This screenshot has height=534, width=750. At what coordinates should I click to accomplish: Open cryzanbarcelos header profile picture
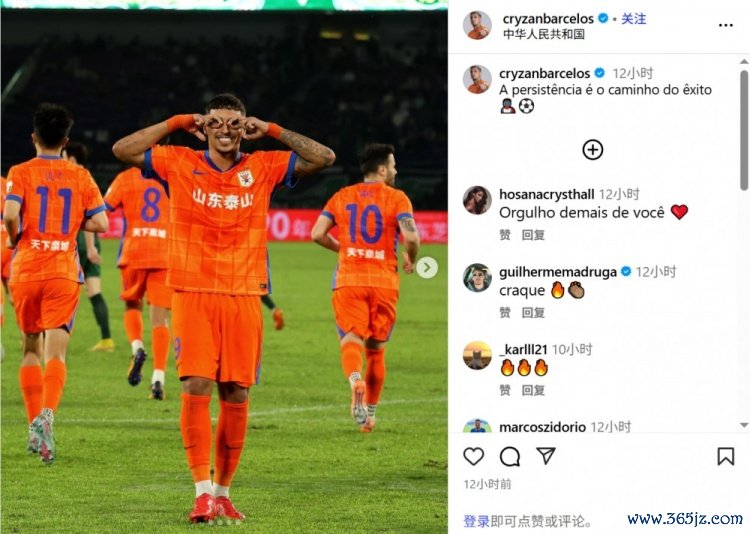[x=477, y=25]
